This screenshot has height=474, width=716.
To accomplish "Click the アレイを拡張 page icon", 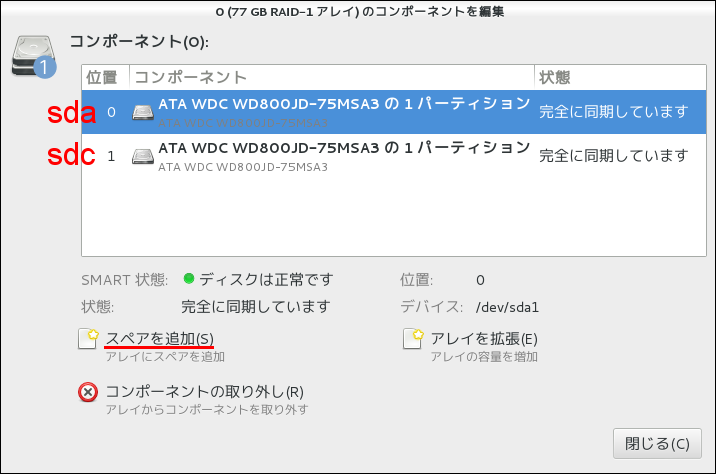I will click(413, 339).
